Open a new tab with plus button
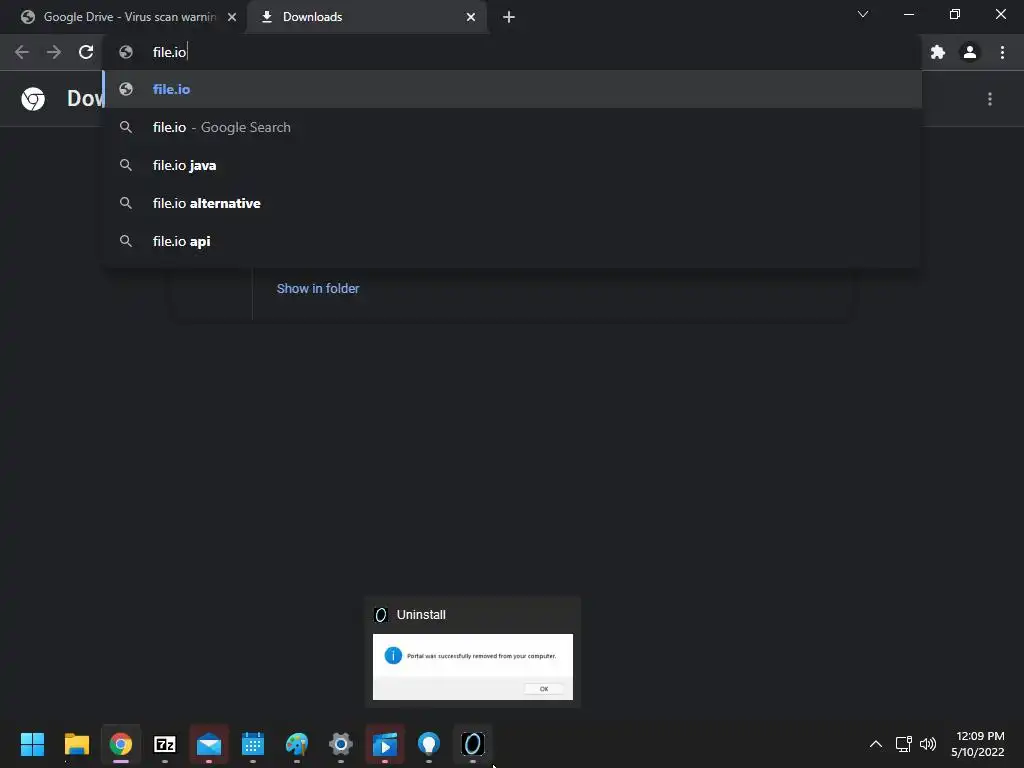The height and width of the screenshot is (768, 1024). point(509,17)
